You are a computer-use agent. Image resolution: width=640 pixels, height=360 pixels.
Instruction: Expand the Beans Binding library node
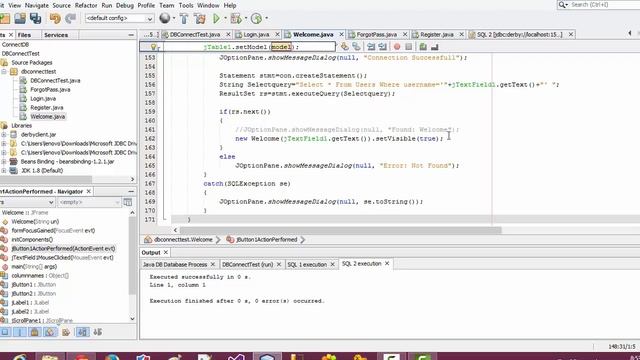[x=4, y=162]
